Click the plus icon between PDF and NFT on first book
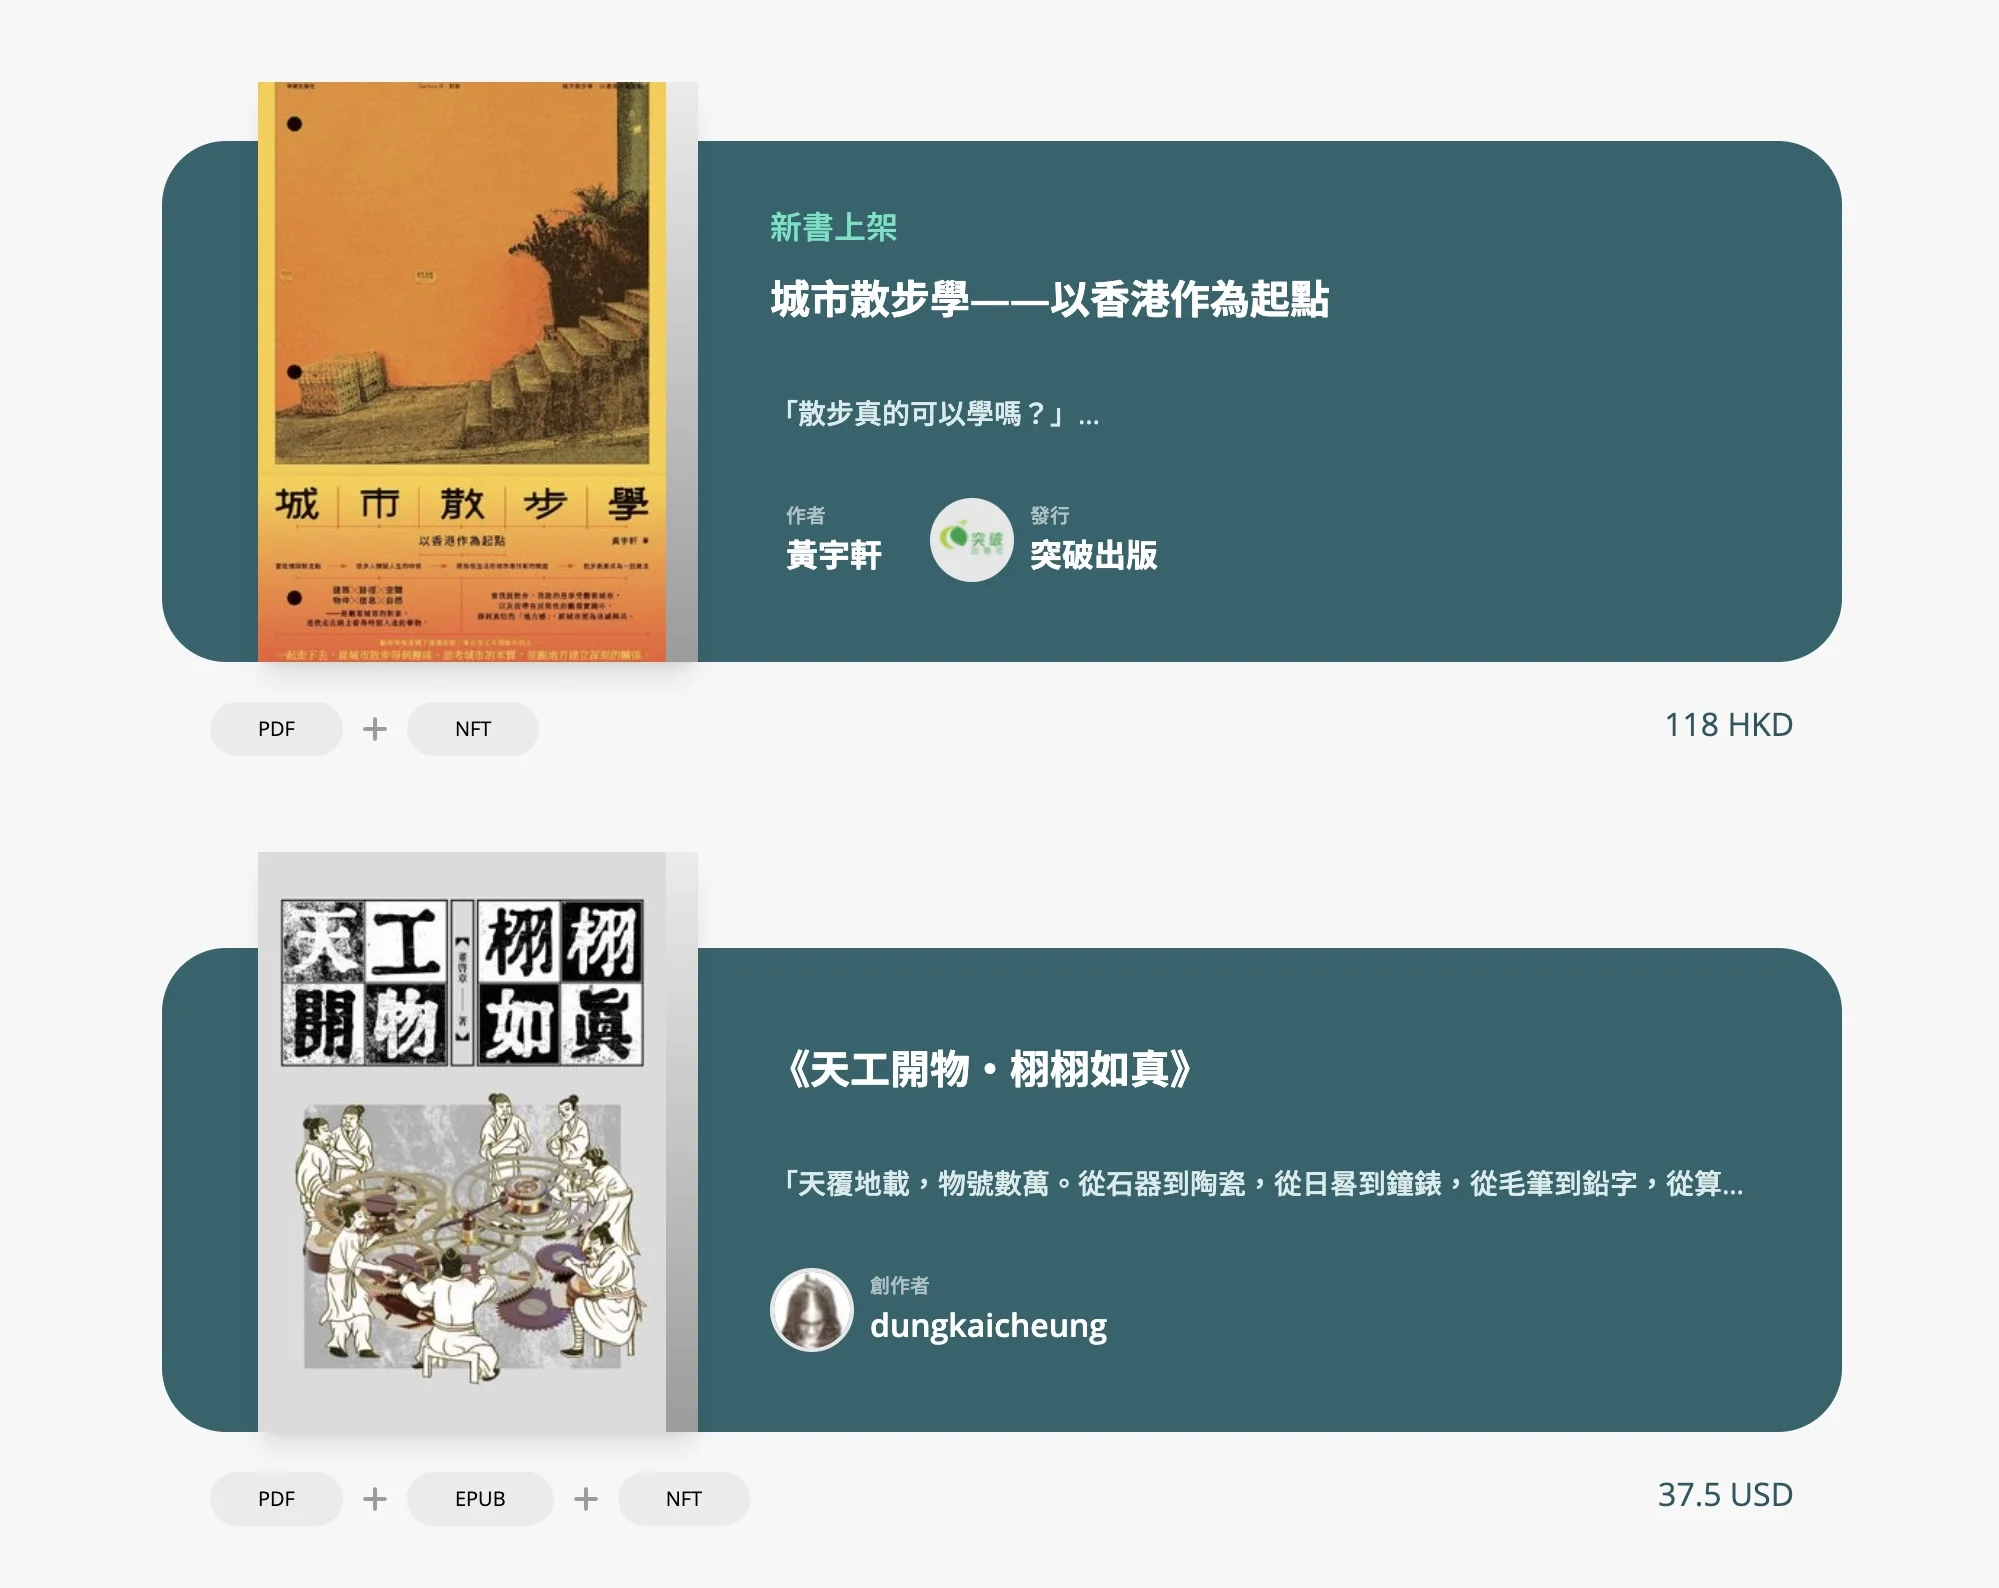Screen dimensions: 1999x1588 (375, 729)
